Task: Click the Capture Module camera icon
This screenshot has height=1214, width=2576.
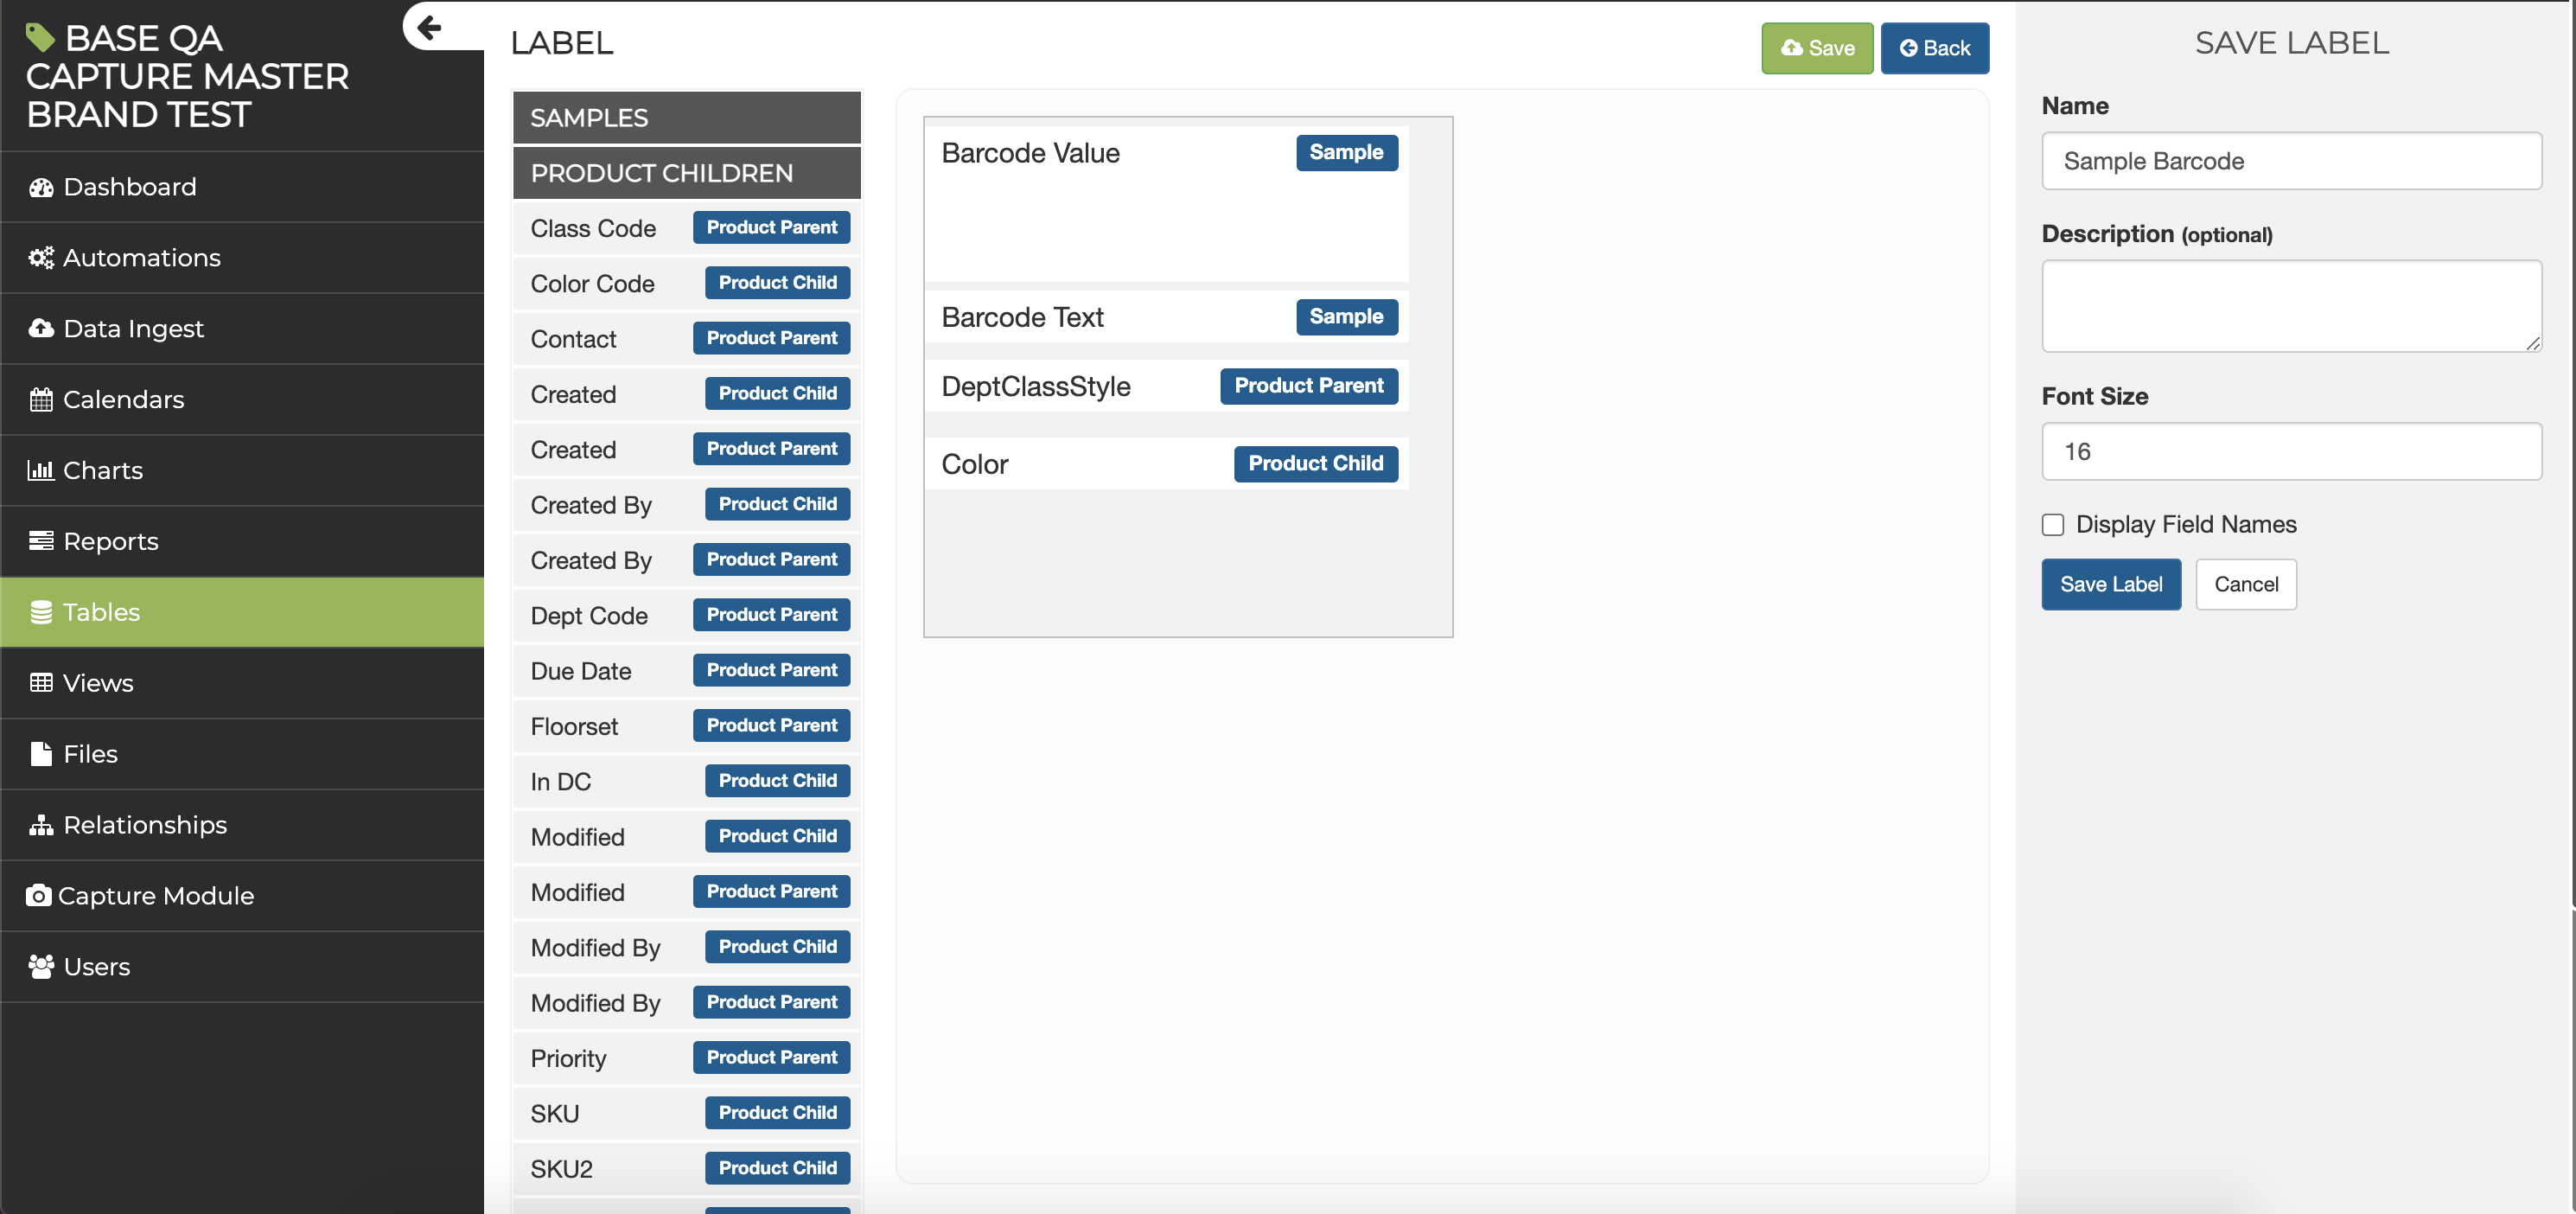Action: [38, 896]
